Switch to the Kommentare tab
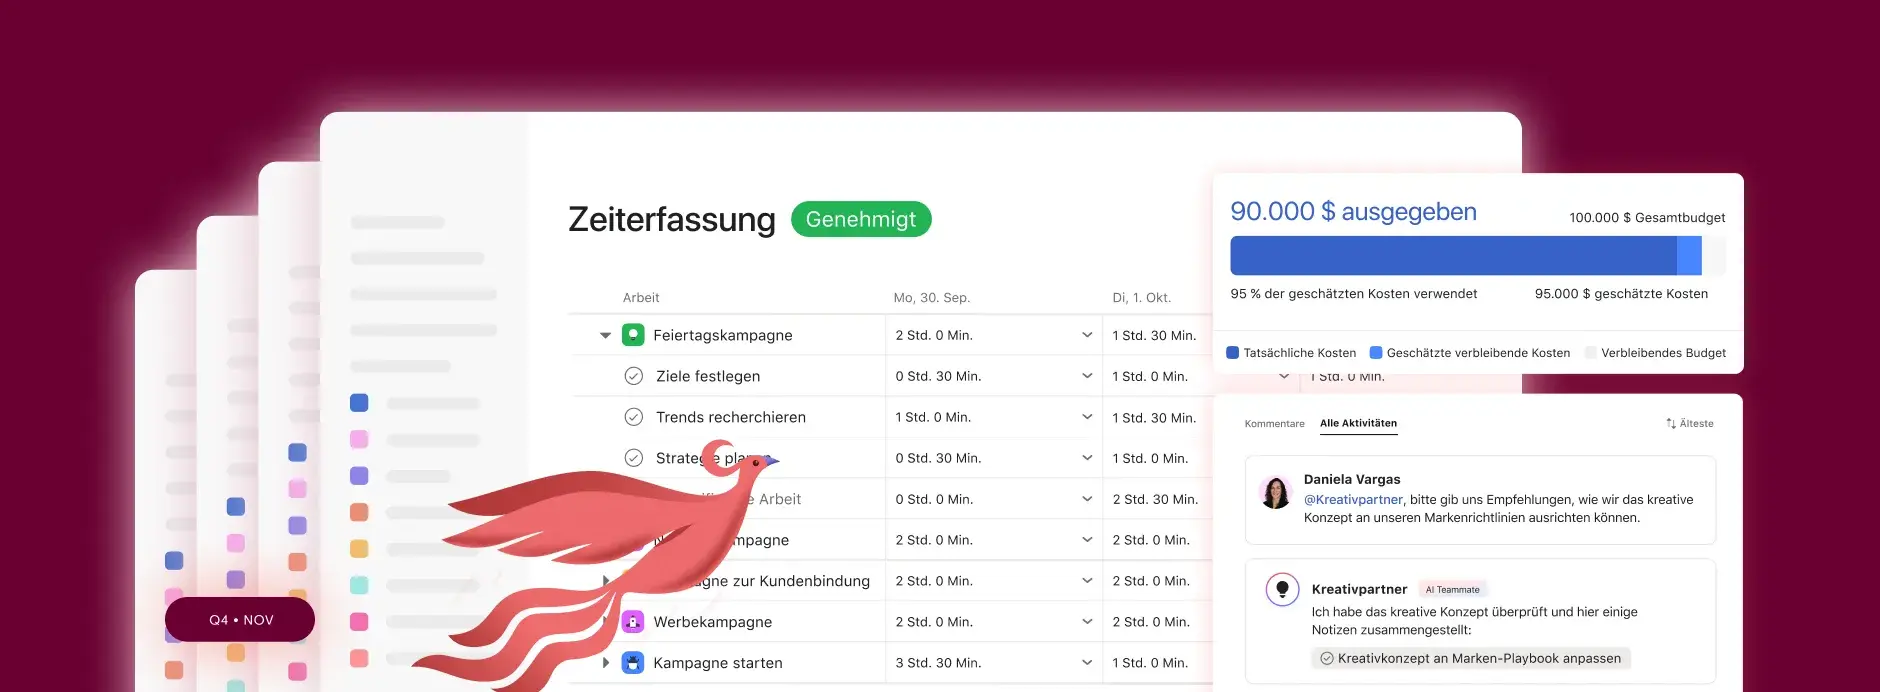 [x=1274, y=424]
